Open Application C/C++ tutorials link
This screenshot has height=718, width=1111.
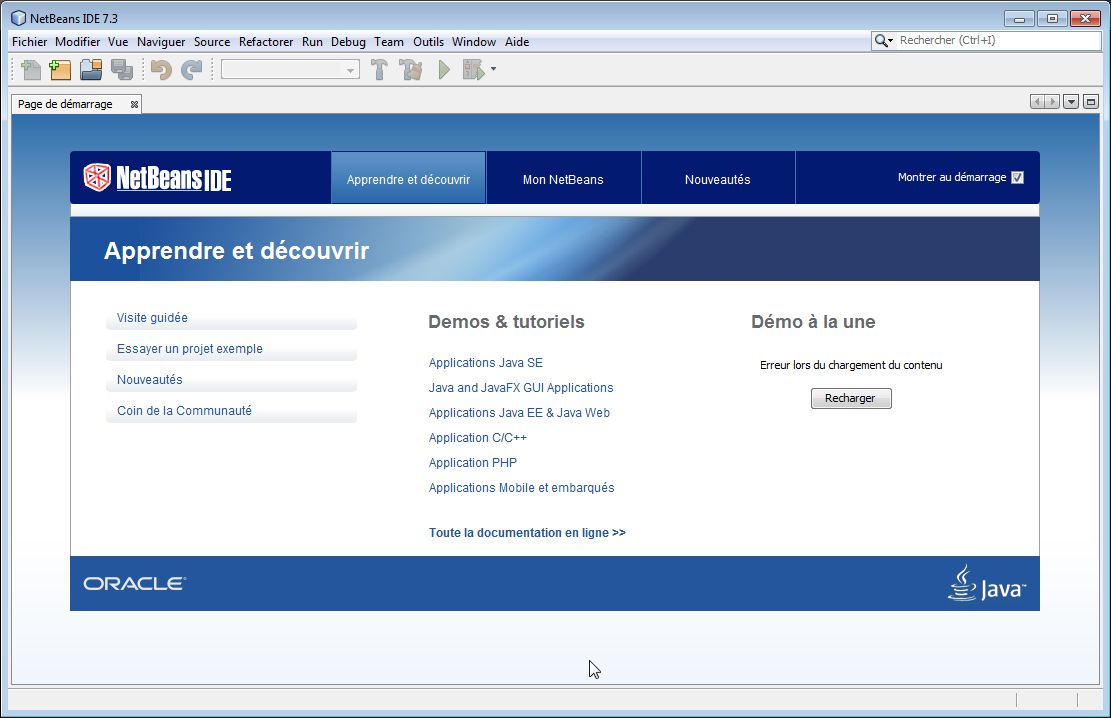pos(478,438)
